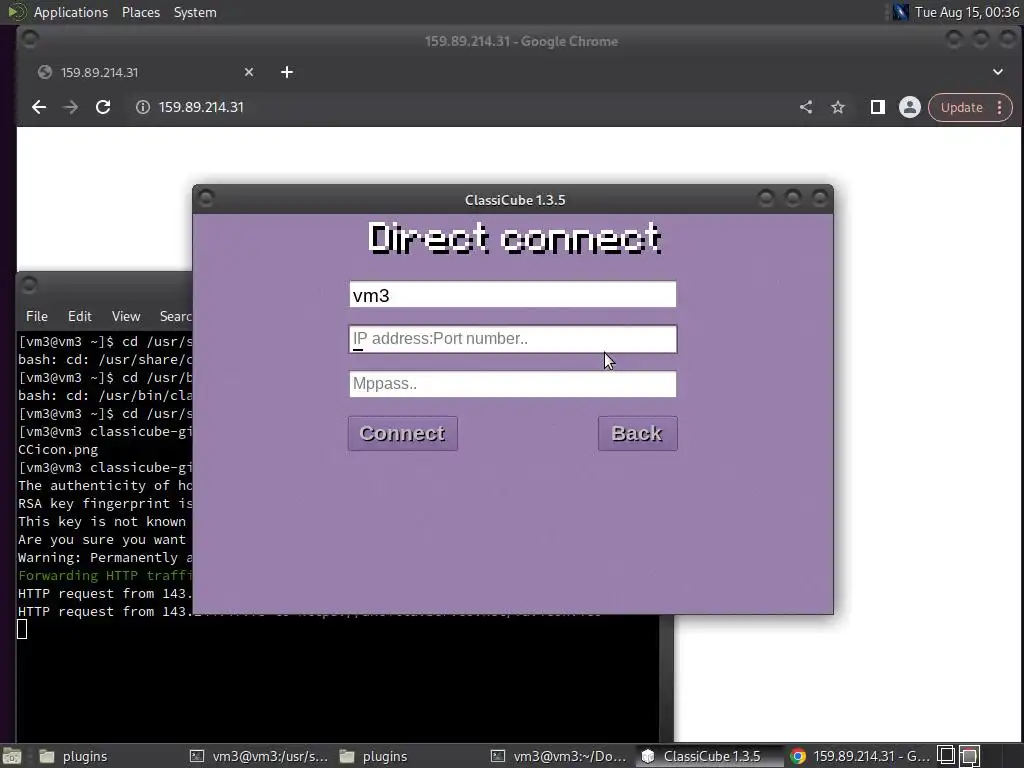1024x768 pixels.
Task: Open a new Chrome tab
Action: 287,72
